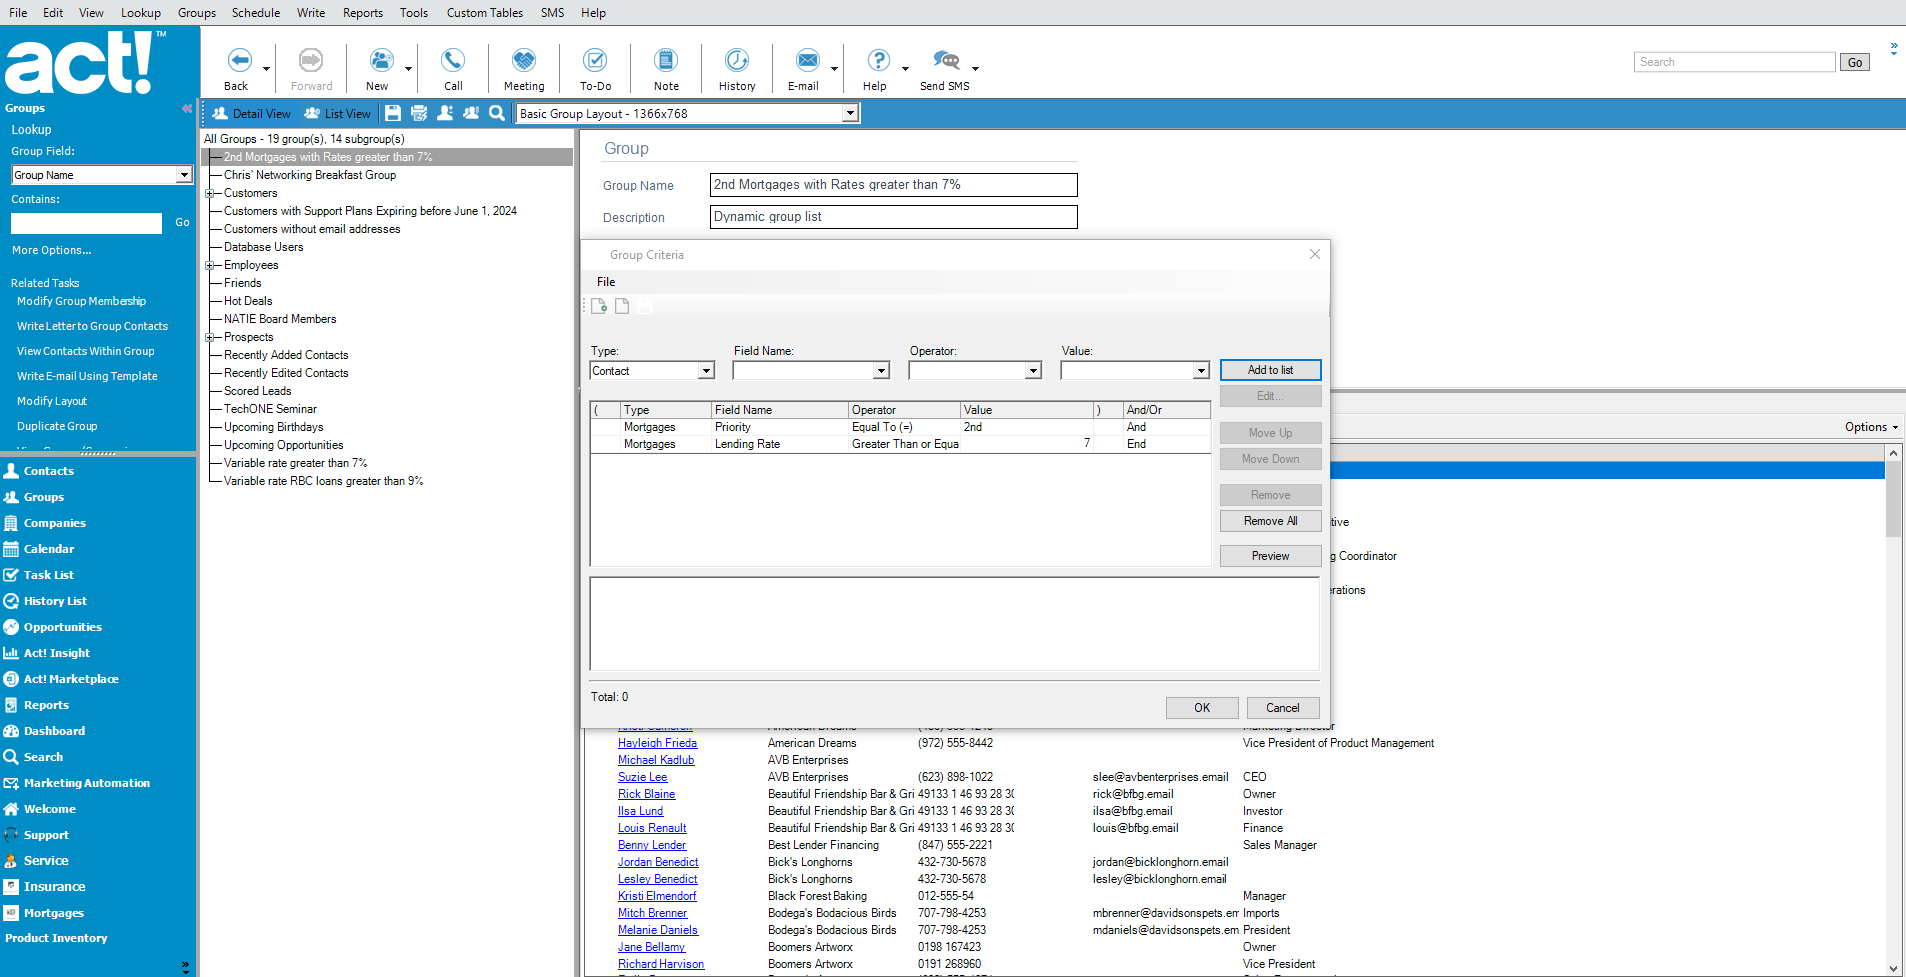Click the Jordan Benedict contact link
Viewport: 1906px width, 977px height.
click(x=658, y=862)
